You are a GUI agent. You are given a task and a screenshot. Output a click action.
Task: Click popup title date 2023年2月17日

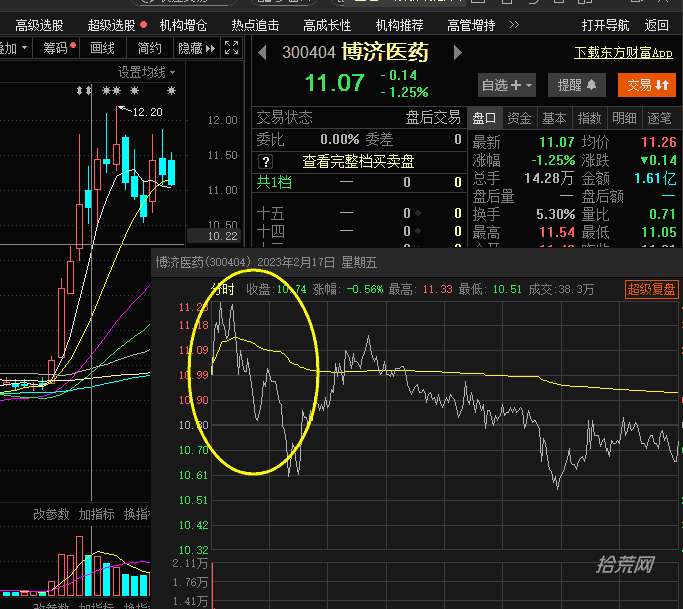[x=296, y=262]
